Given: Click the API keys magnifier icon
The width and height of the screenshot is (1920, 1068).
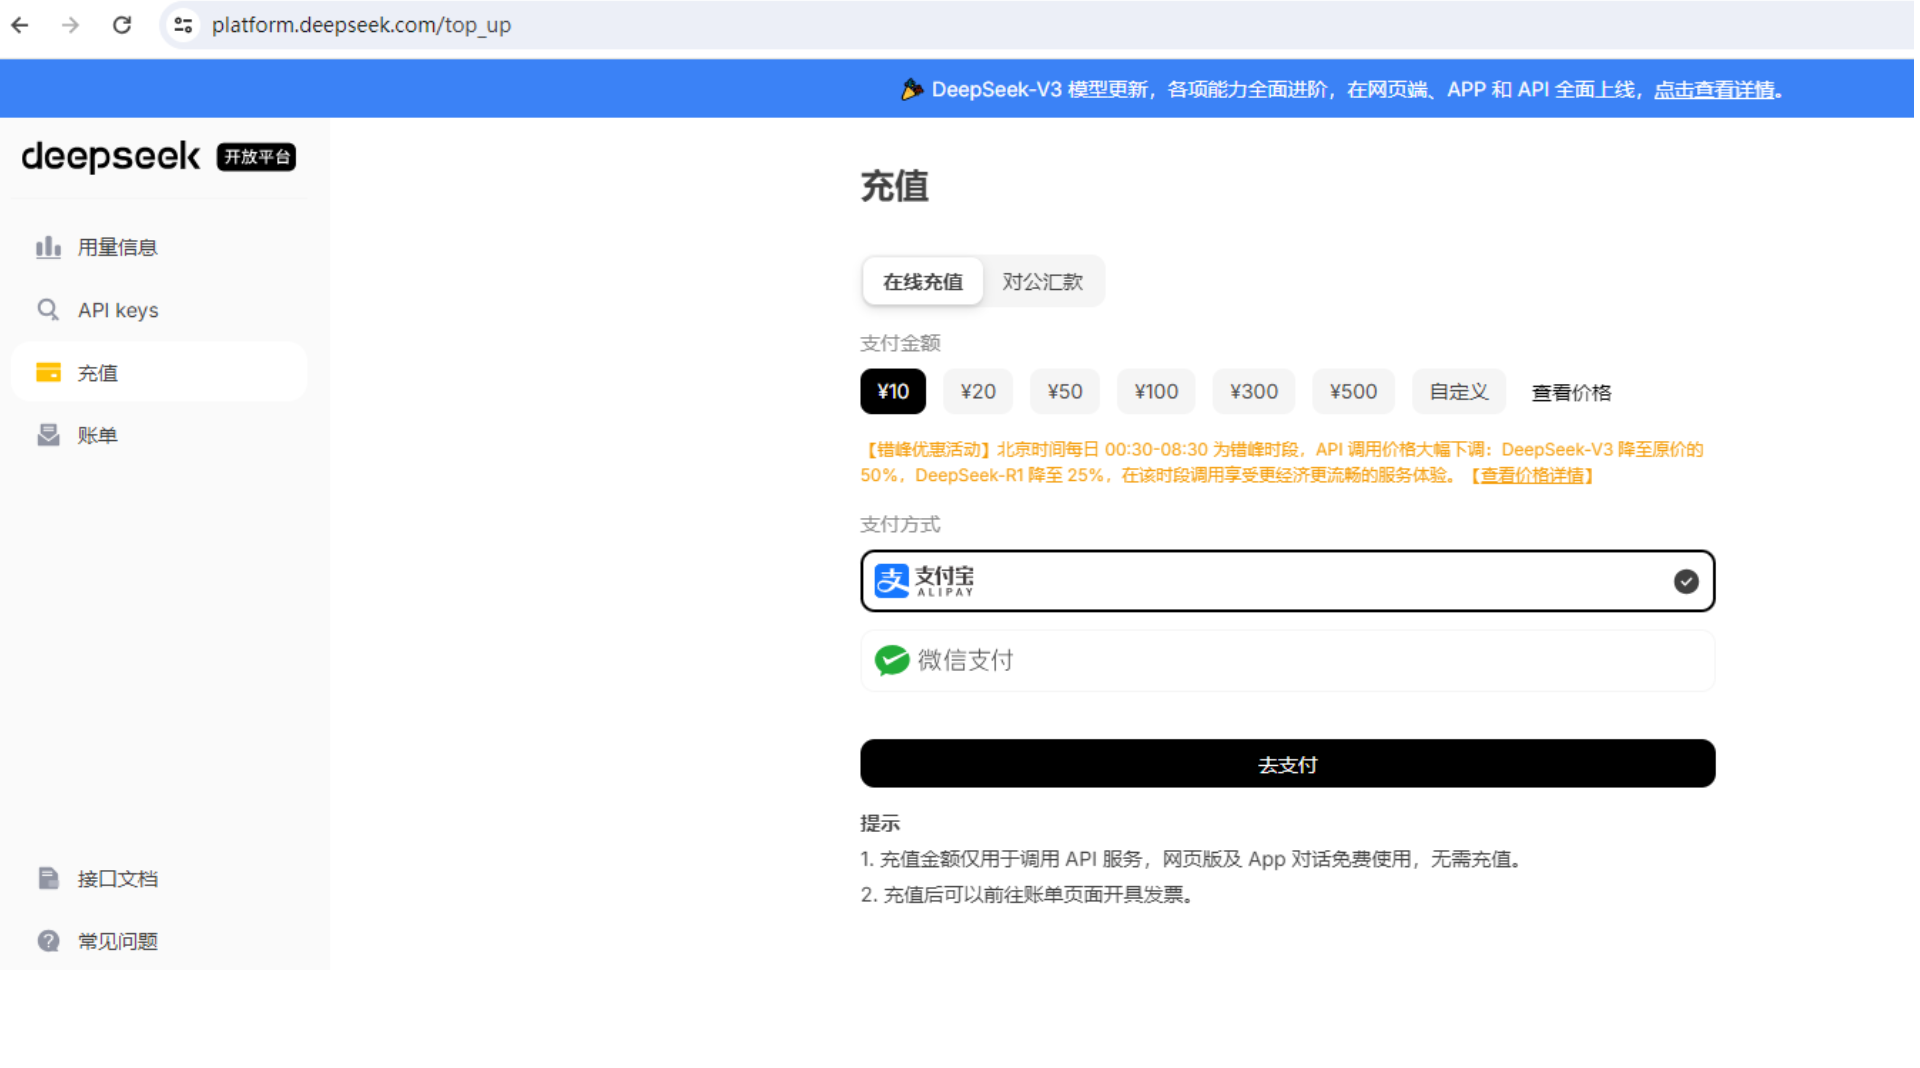Looking at the screenshot, I should pyautogui.click(x=48, y=310).
